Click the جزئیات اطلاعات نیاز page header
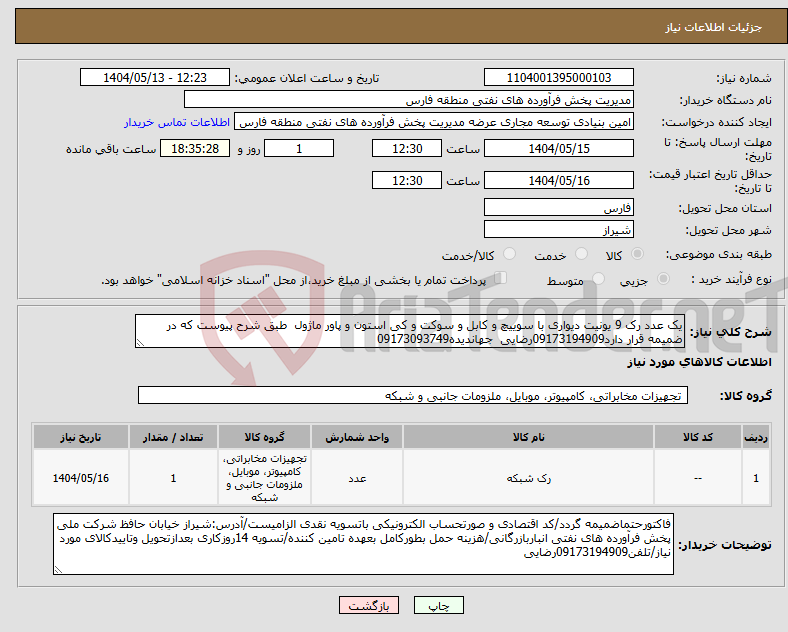The image size is (788, 632). 713,27
